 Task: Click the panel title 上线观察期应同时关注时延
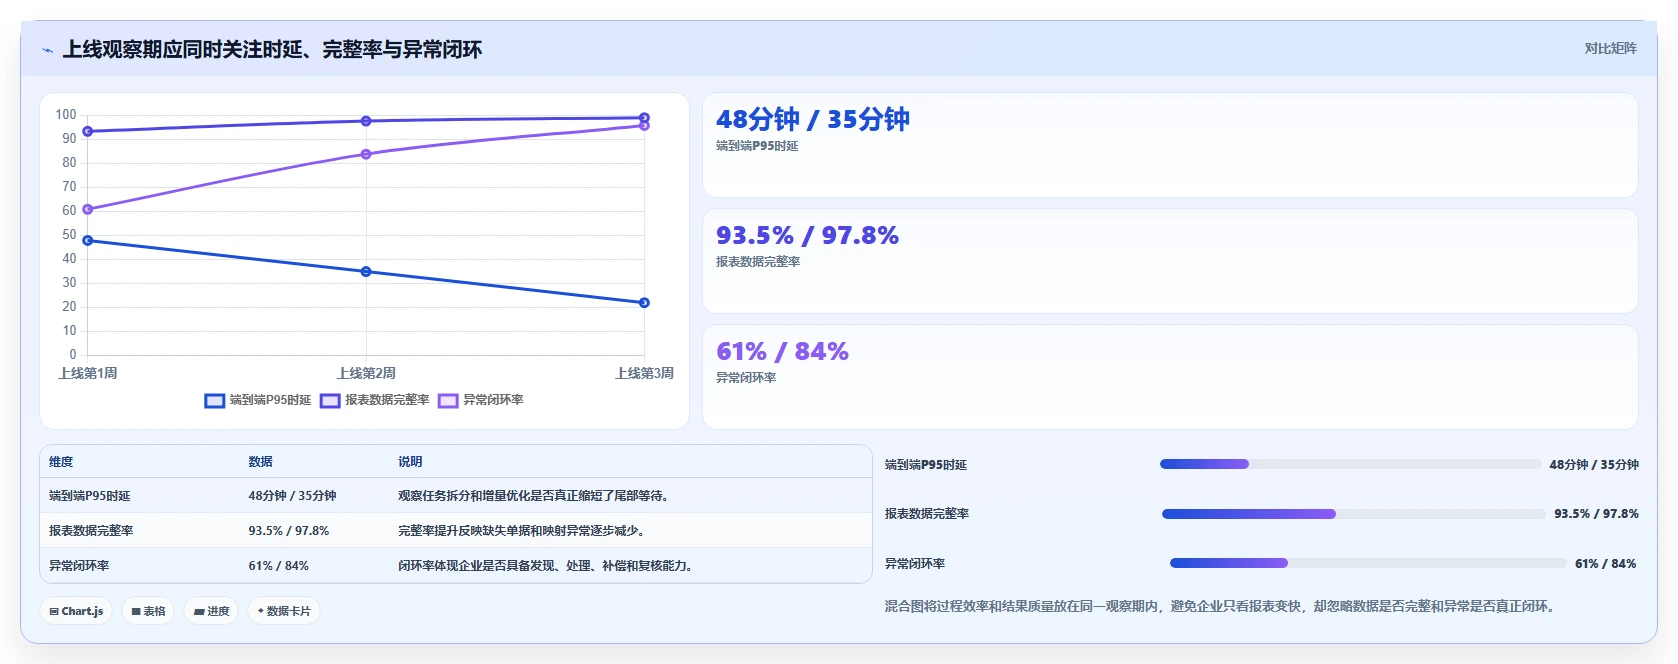tap(272, 49)
